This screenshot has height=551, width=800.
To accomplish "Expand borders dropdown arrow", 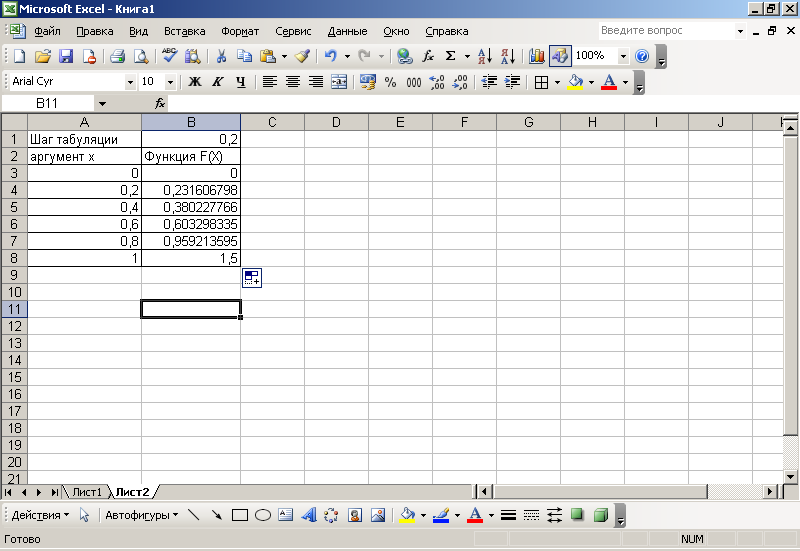I will pos(557,82).
